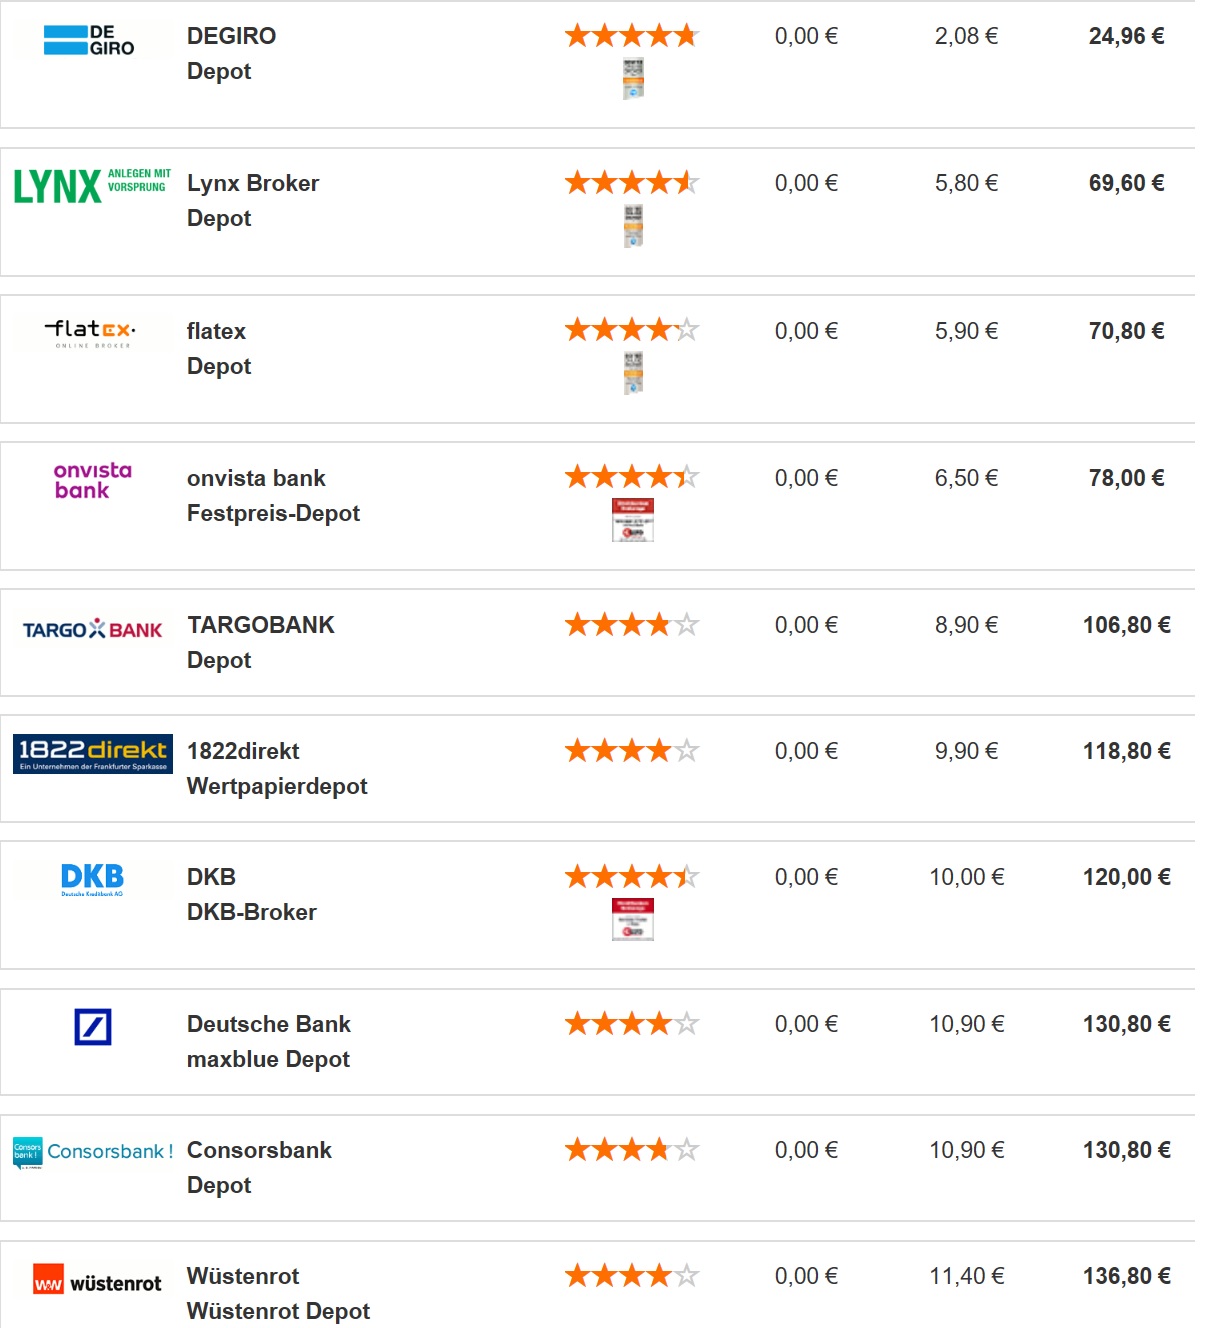Open the flatex logo

(92, 333)
